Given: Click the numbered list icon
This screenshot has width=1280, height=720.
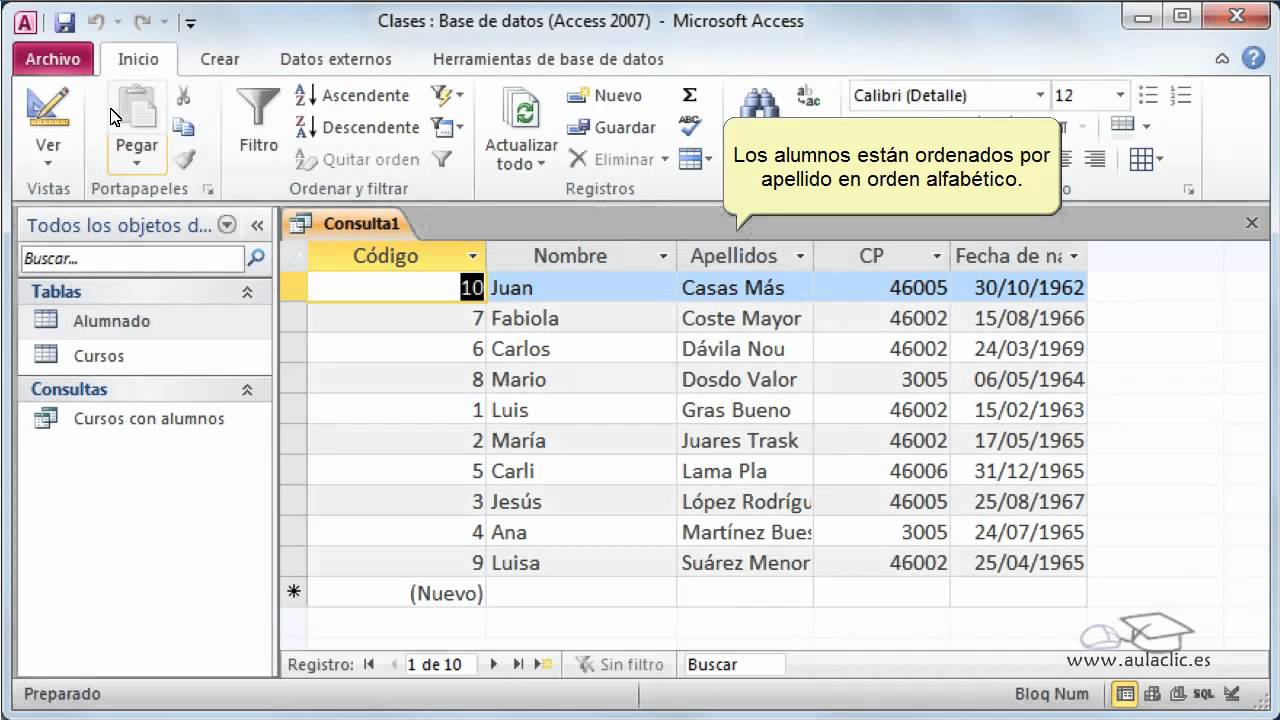Looking at the screenshot, I should 1181,96.
